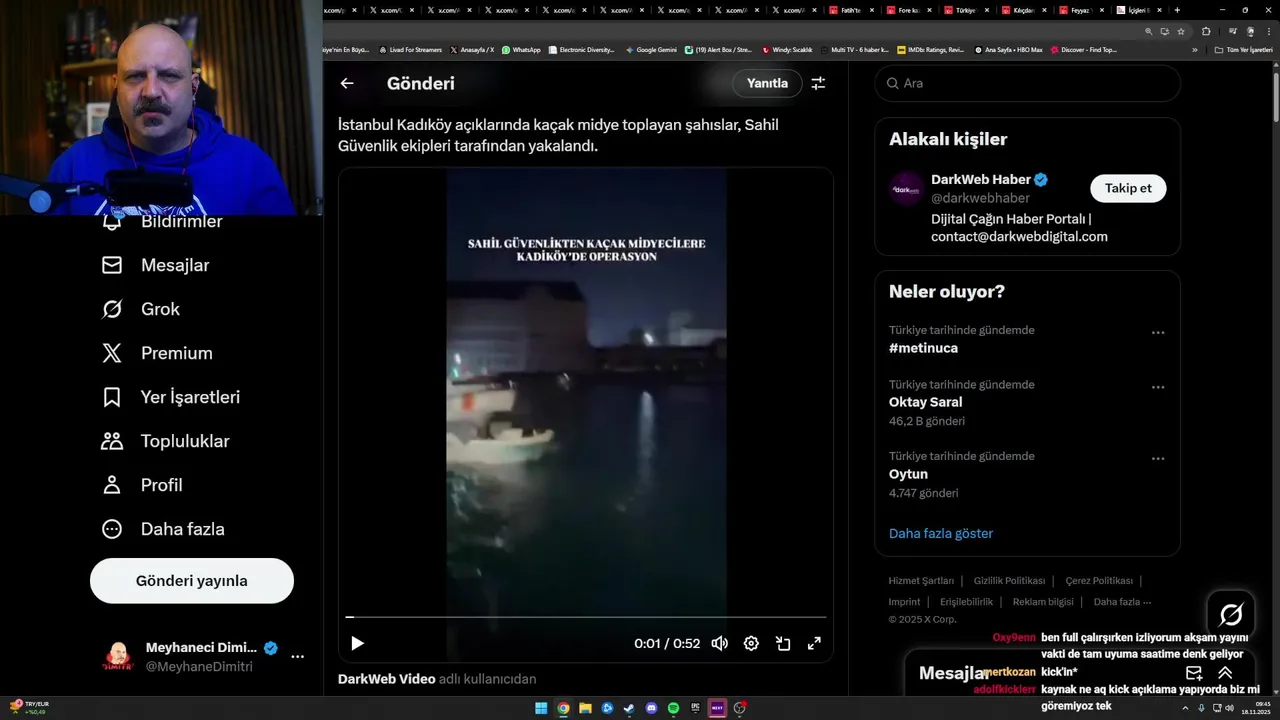Switch to the Türkiye browser tab
The width and height of the screenshot is (1280, 720).
965,10
